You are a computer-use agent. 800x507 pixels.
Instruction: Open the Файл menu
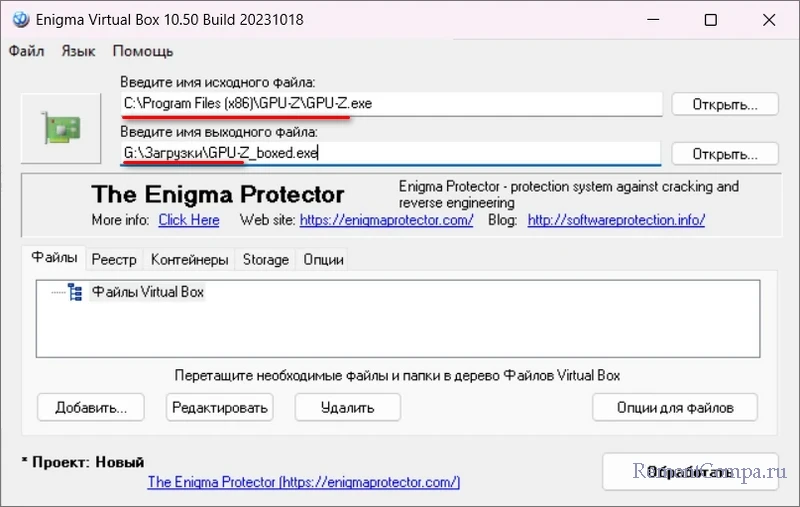pos(27,51)
